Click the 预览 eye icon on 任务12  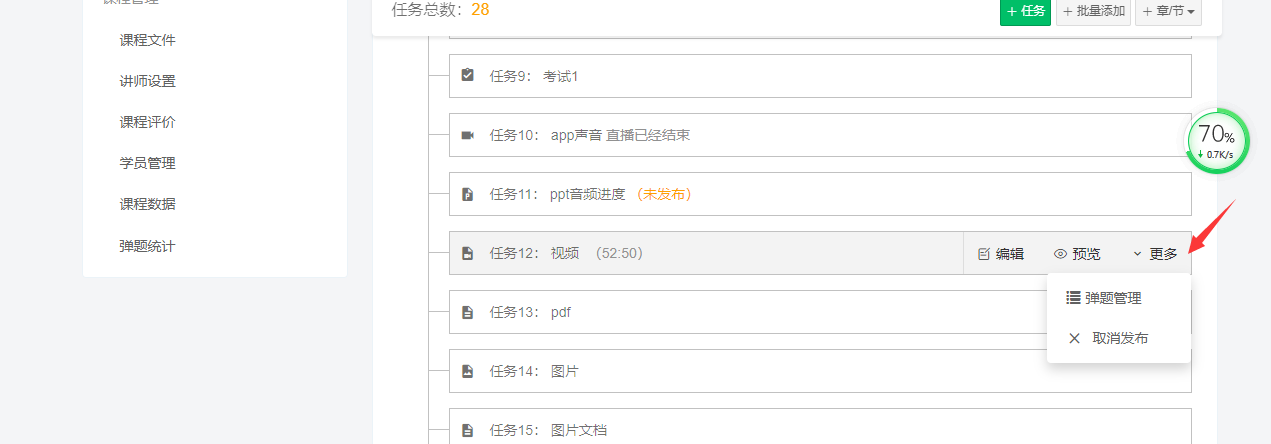point(1061,254)
